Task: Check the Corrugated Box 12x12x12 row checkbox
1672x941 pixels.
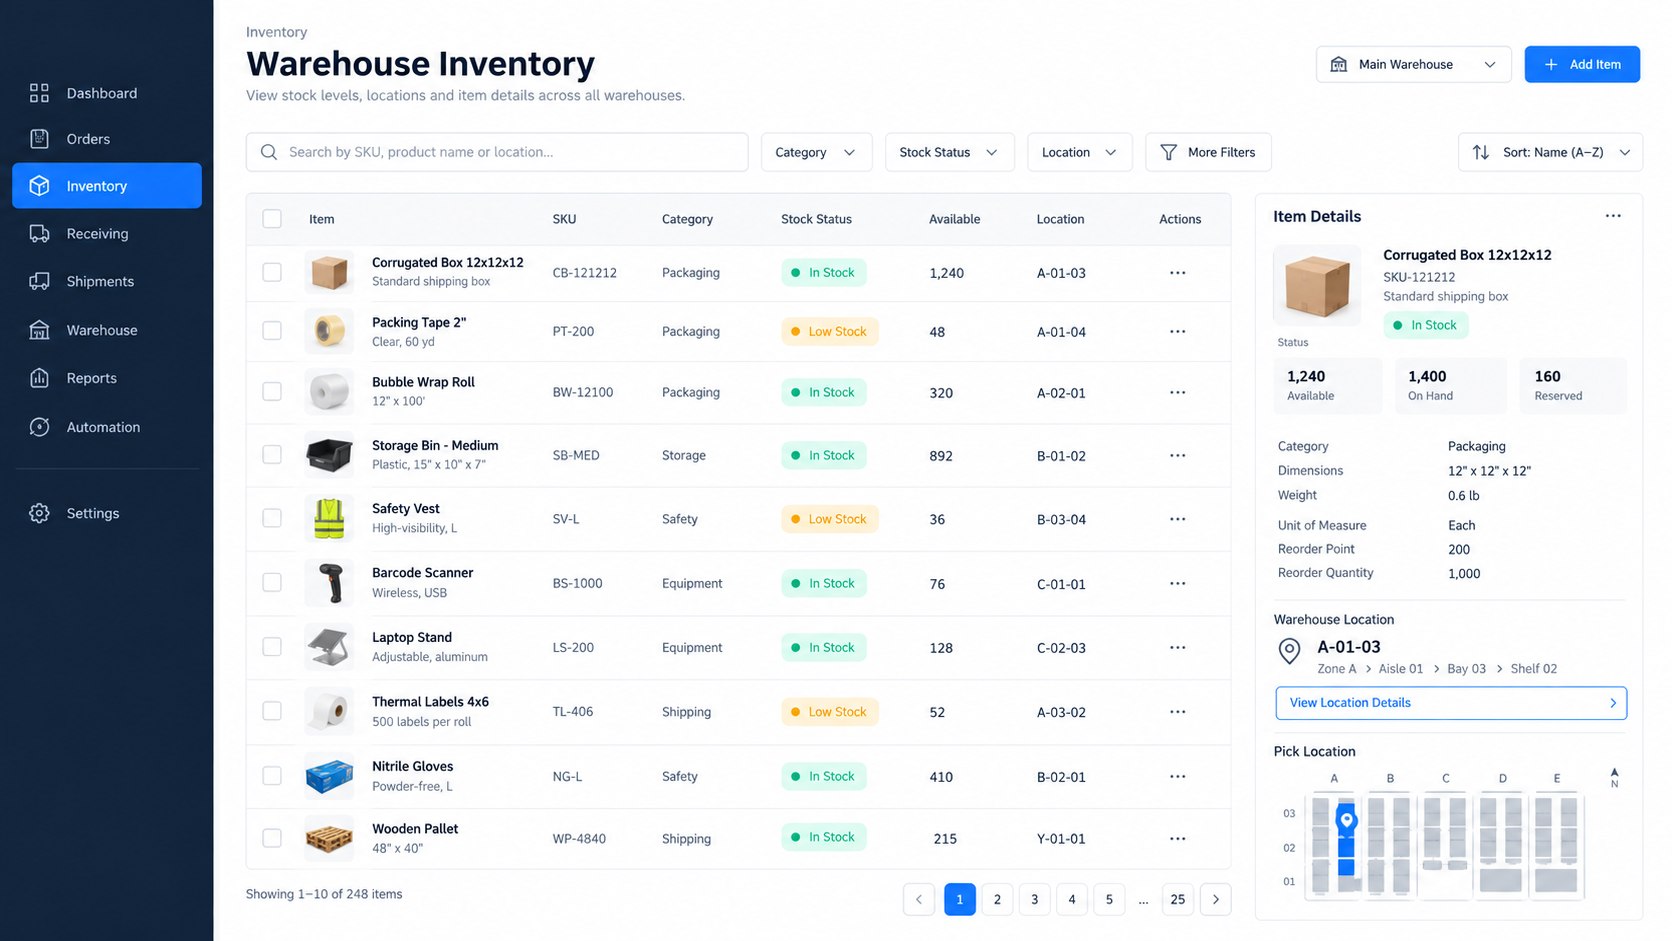Action: [x=272, y=272]
